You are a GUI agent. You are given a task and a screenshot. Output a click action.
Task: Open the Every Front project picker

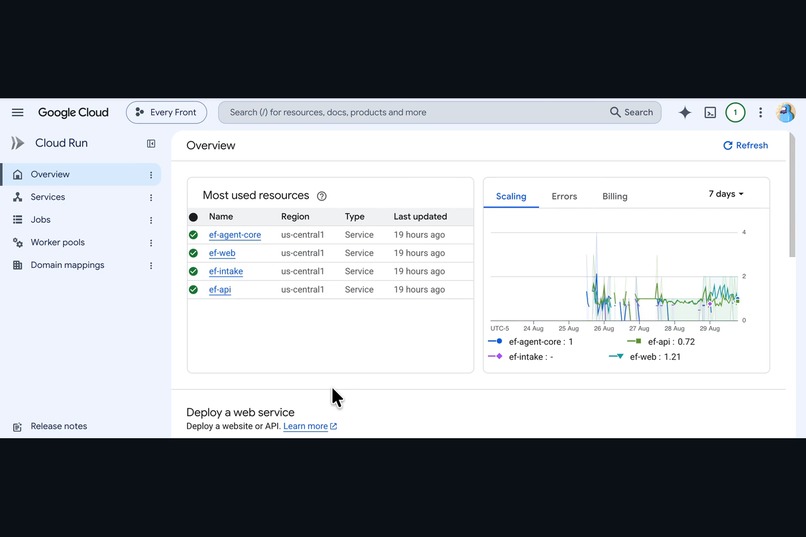click(166, 112)
